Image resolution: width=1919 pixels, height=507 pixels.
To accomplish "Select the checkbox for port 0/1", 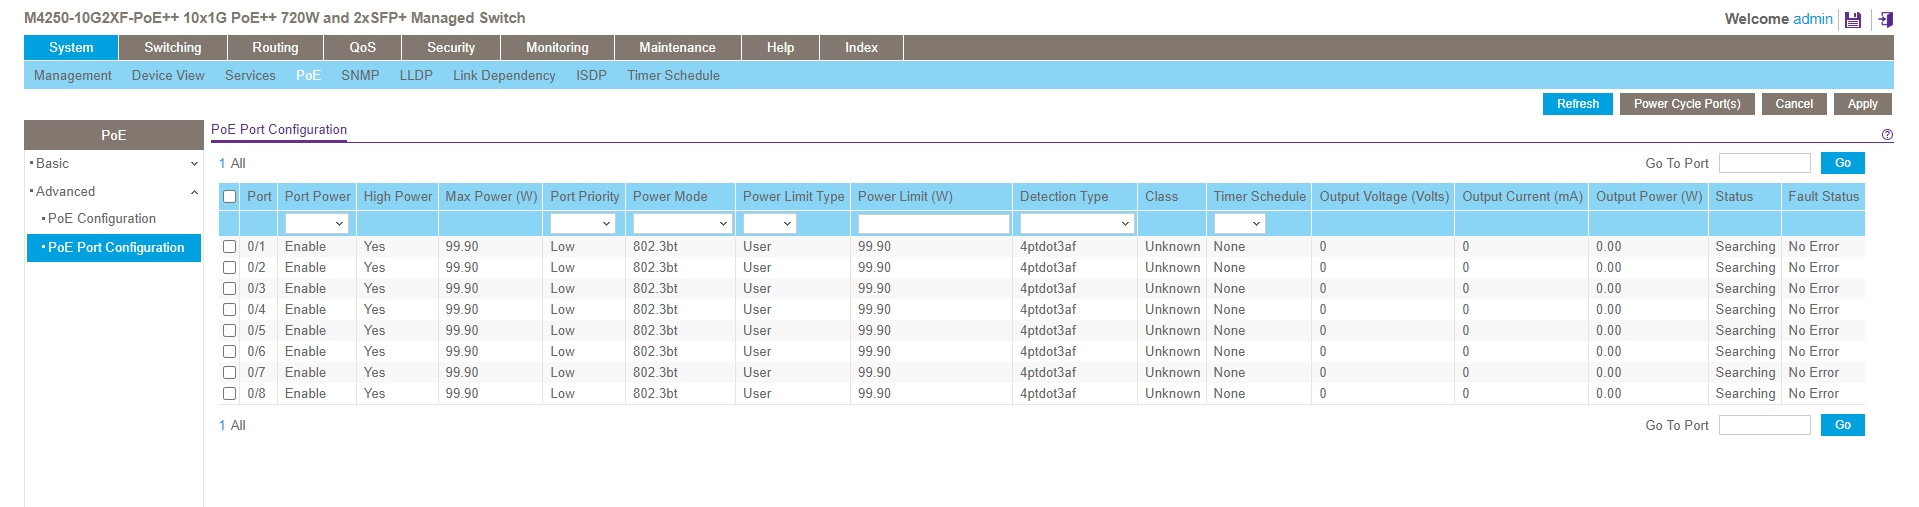I will pyautogui.click(x=229, y=247).
